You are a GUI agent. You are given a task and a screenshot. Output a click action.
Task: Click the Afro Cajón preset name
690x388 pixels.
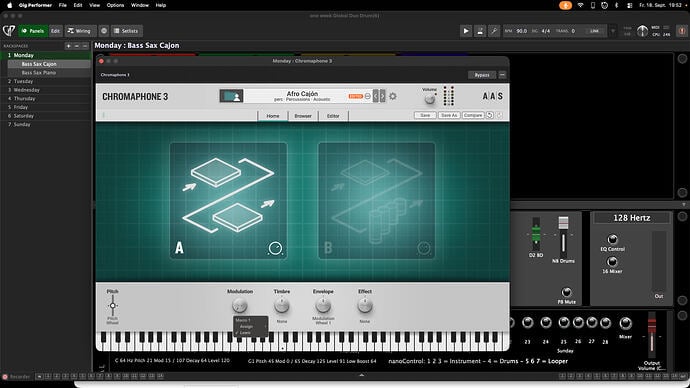[x=302, y=94]
